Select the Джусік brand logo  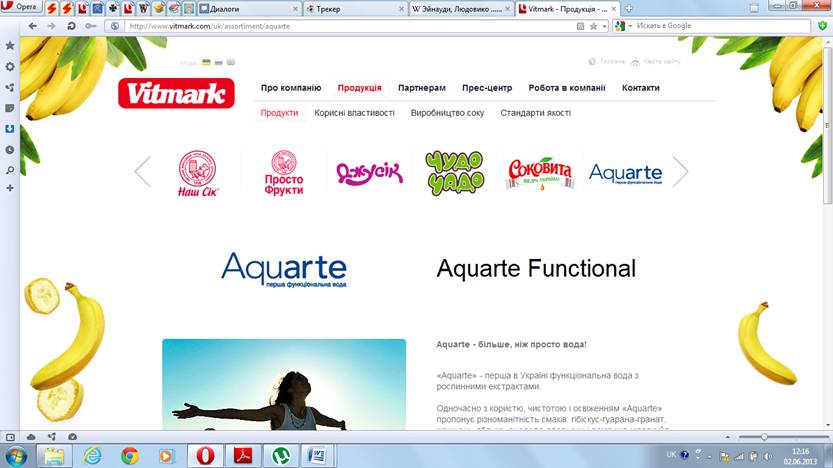(x=370, y=174)
